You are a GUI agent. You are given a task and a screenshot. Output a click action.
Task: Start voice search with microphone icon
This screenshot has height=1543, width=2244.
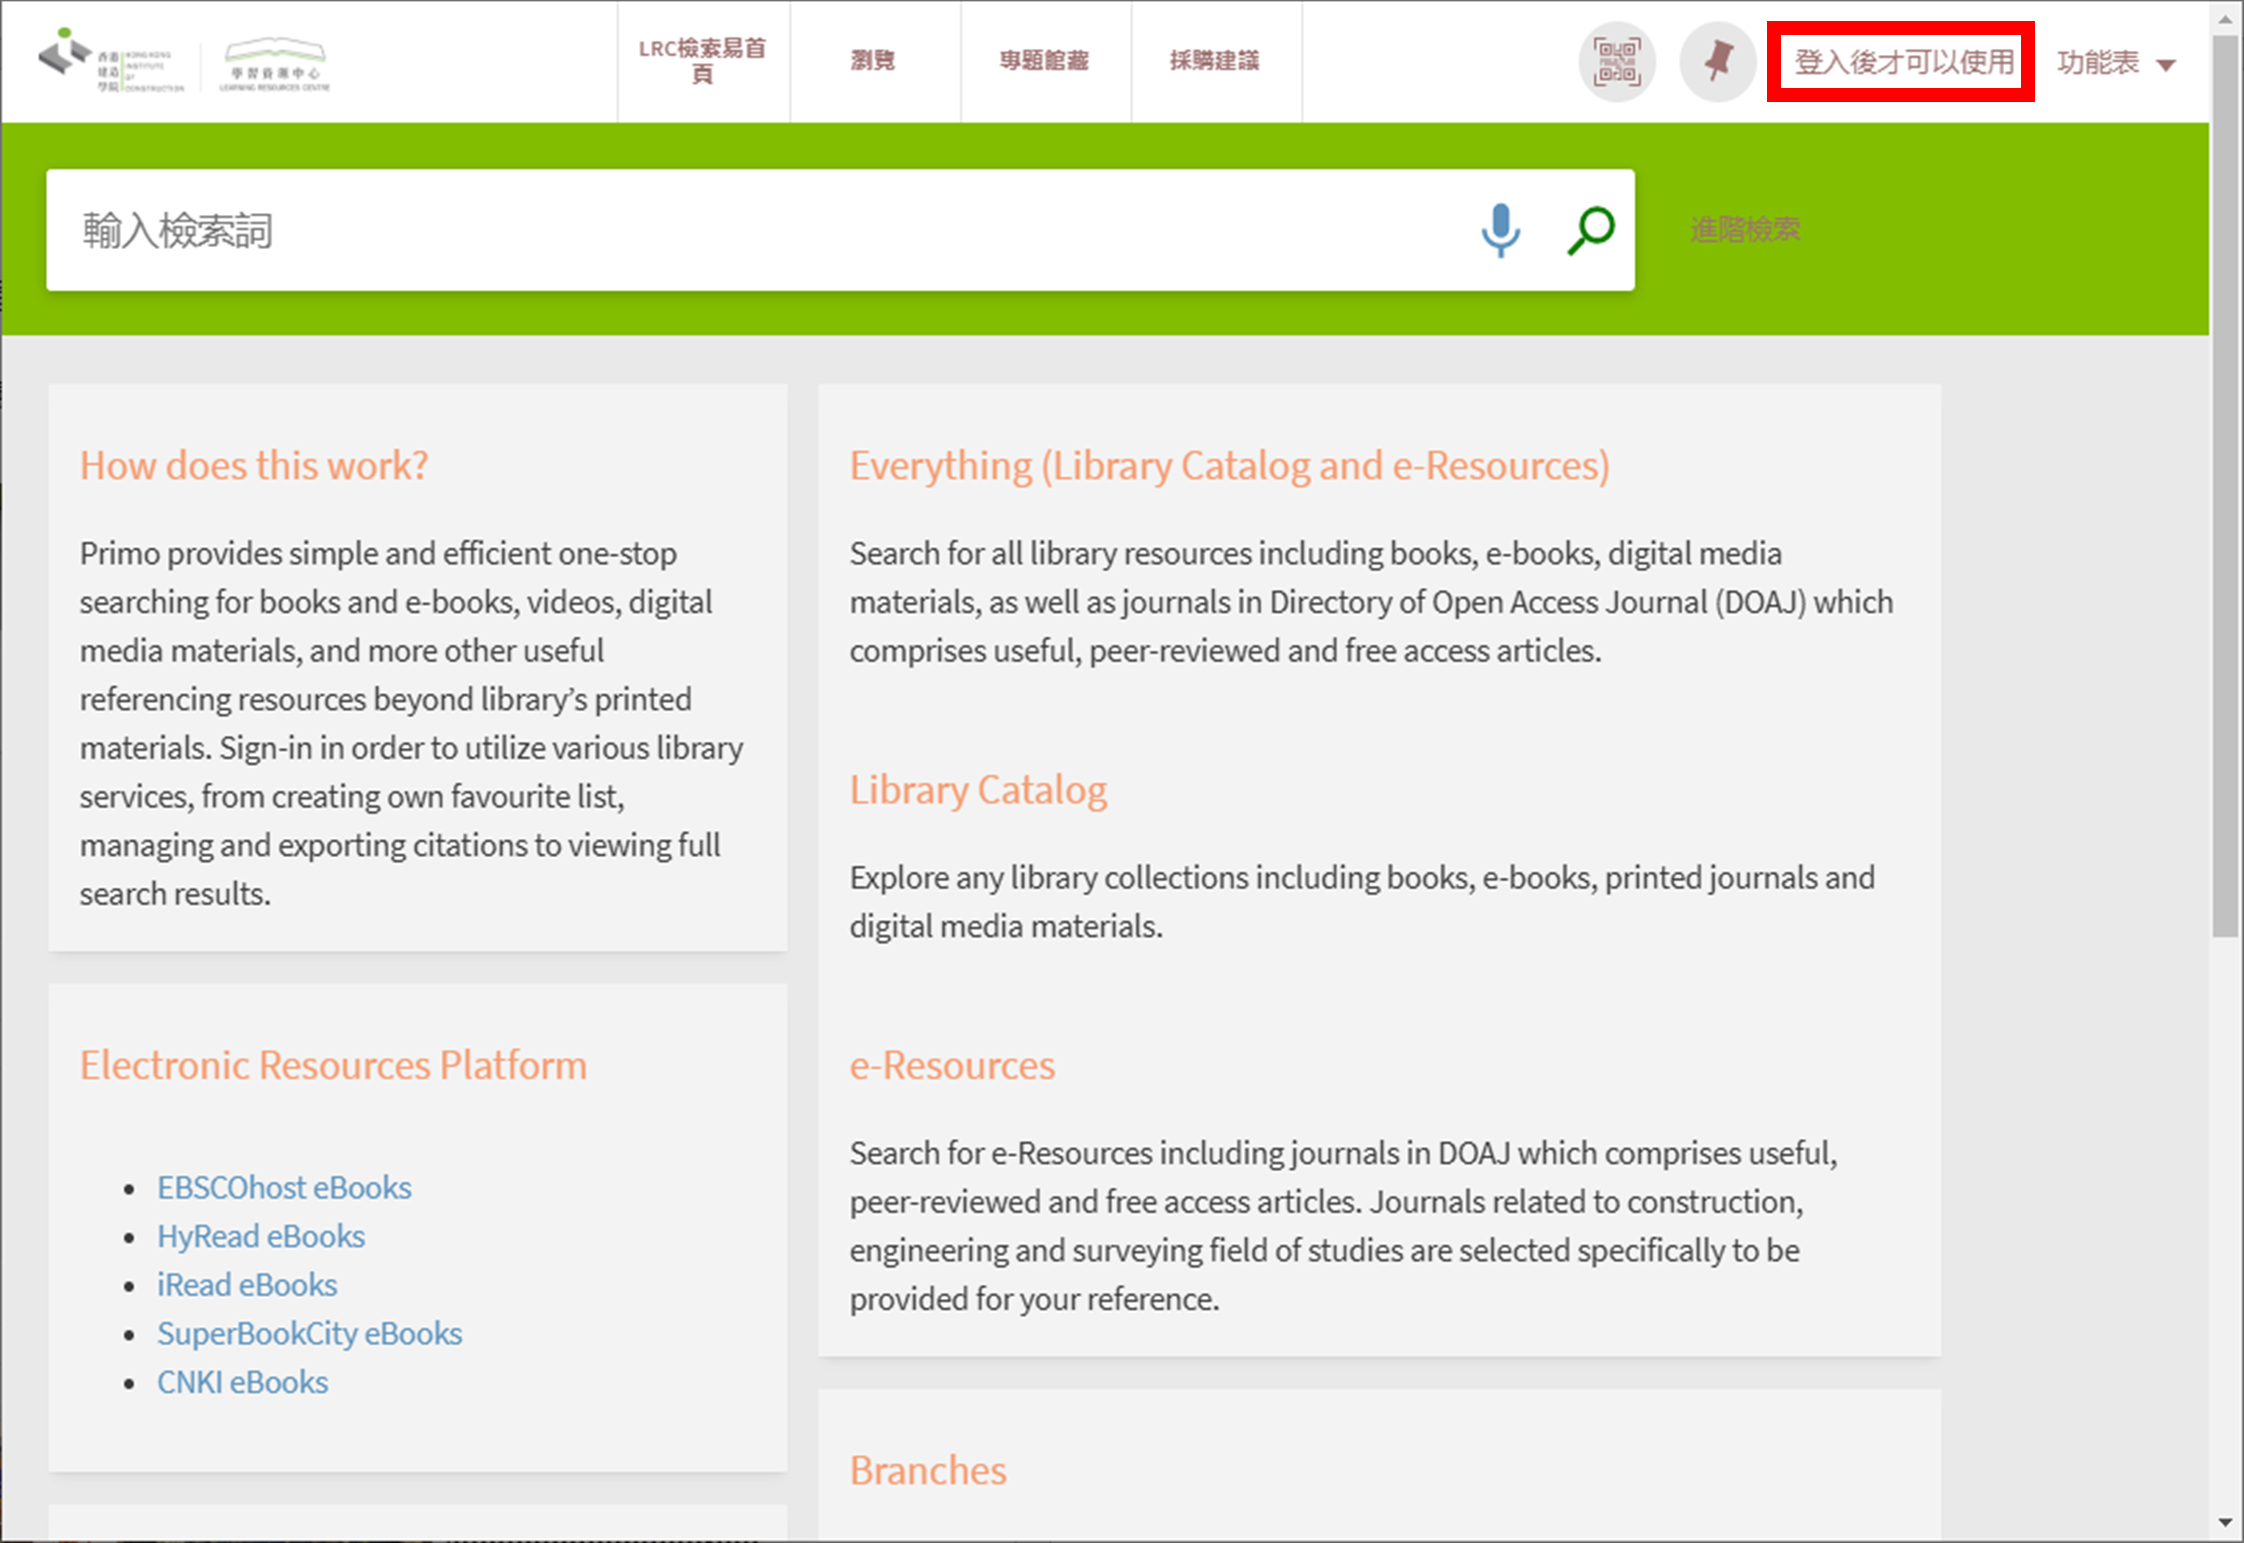(x=1500, y=230)
